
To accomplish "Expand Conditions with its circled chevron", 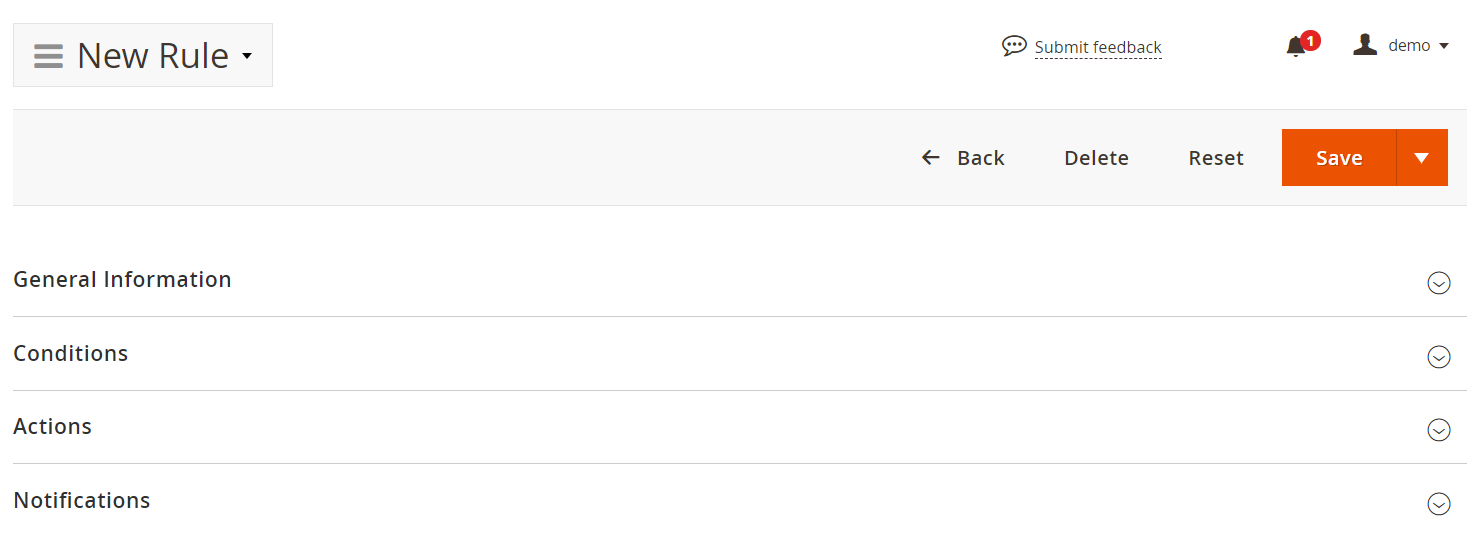I will 1438,357.
